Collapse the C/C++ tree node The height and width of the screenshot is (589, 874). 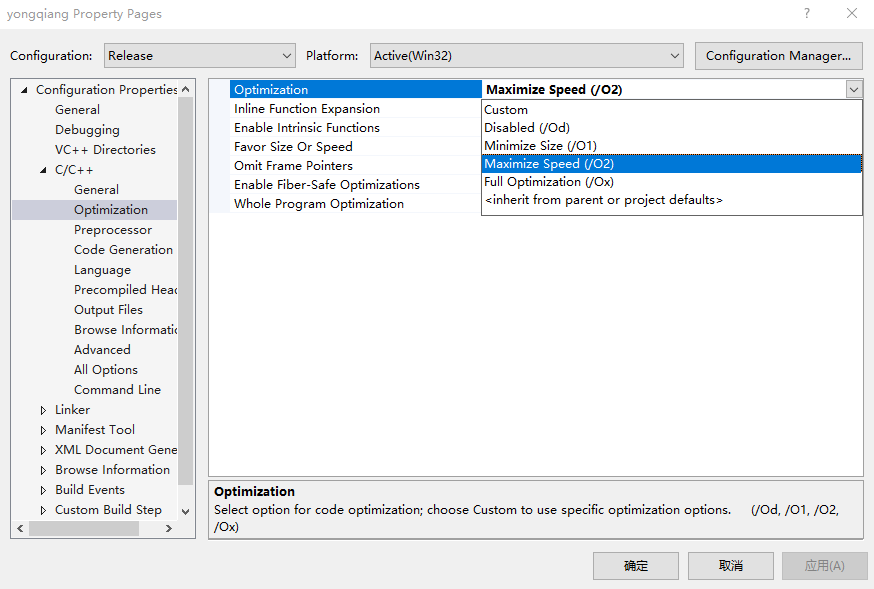43,170
